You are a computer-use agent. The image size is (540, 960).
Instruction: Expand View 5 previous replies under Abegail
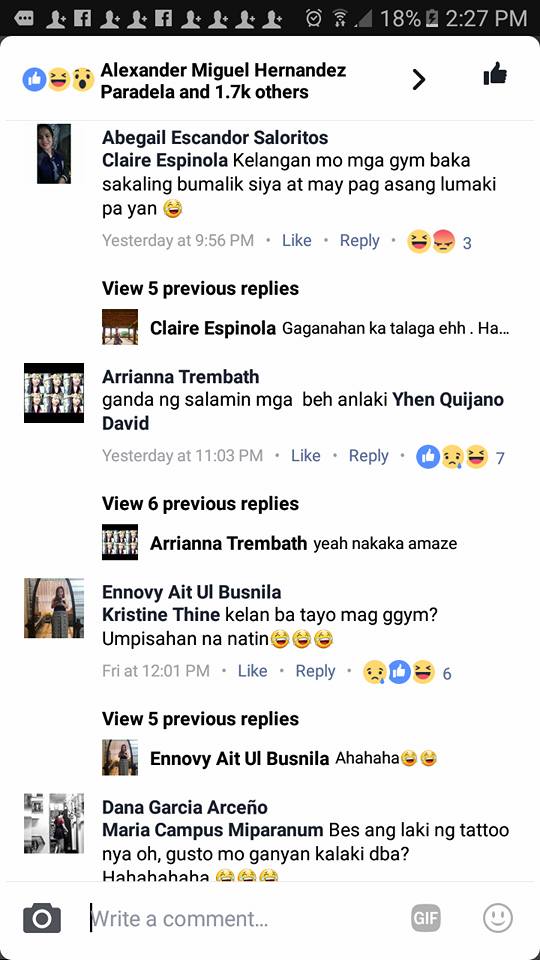click(x=200, y=288)
